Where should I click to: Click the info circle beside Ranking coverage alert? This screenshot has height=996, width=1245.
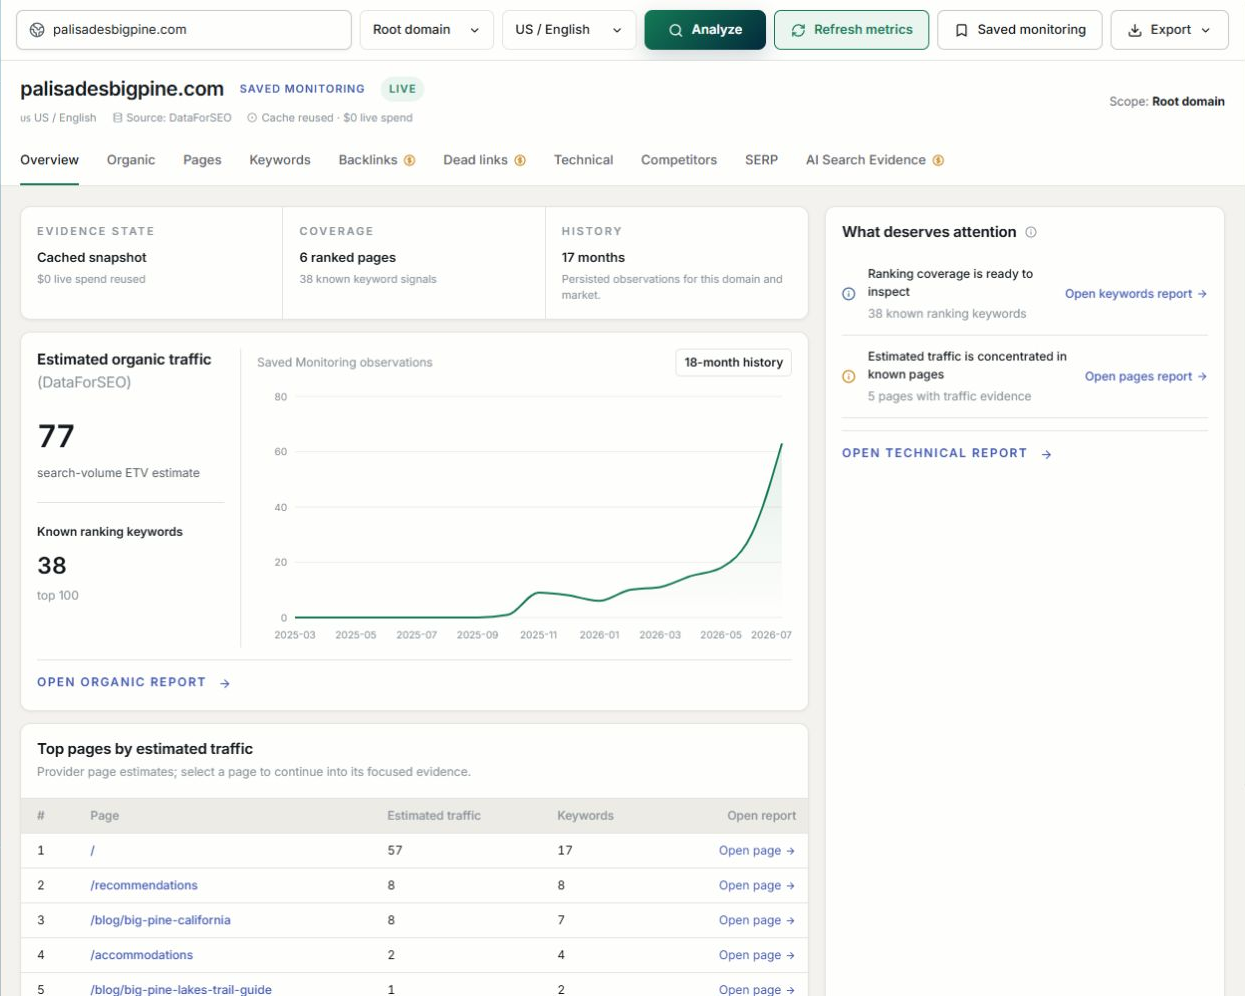click(x=849, y=294)
